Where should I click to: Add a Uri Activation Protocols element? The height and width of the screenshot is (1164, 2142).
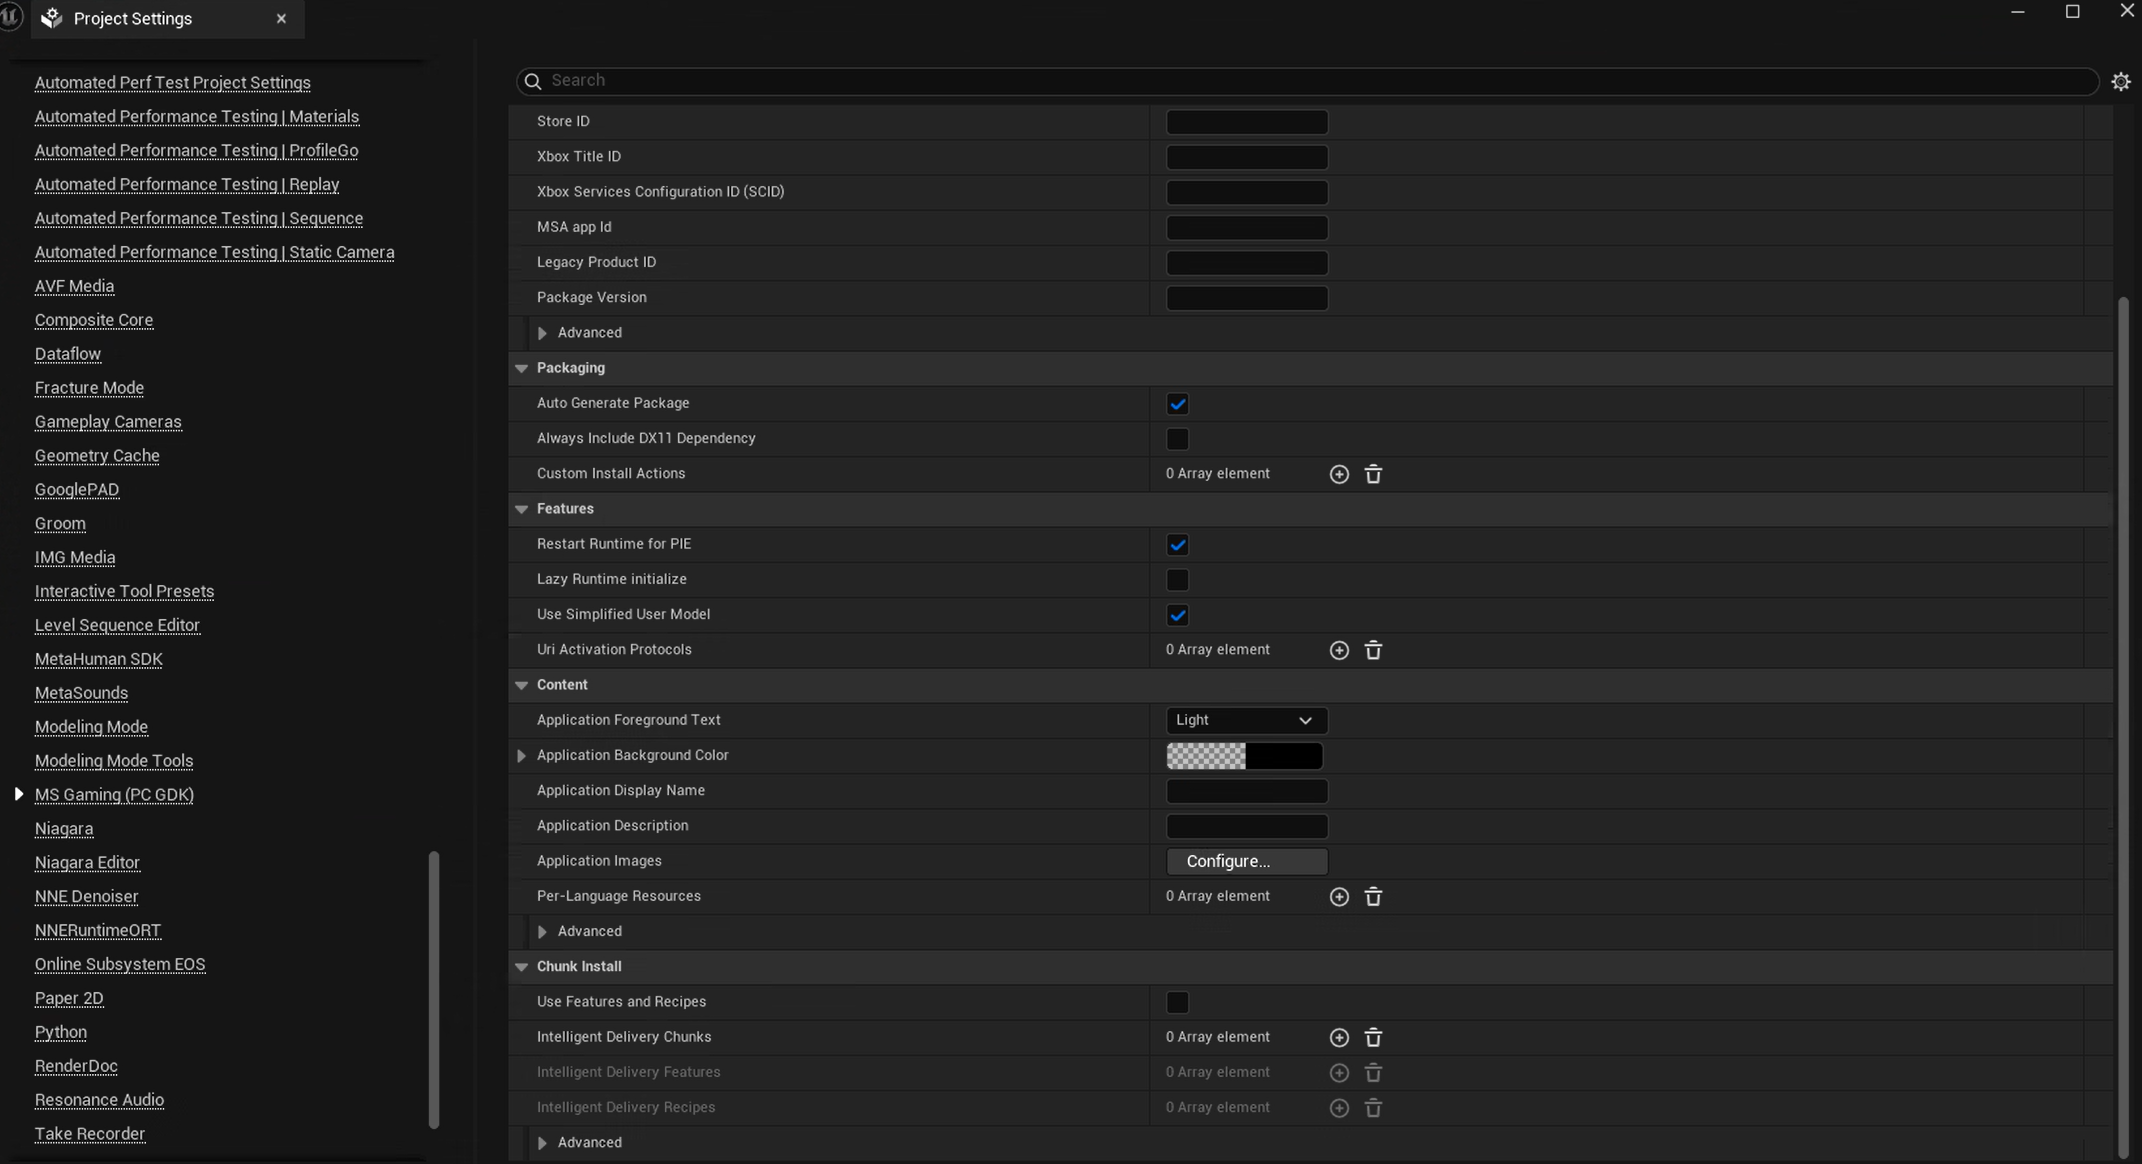pos(1339,650)
